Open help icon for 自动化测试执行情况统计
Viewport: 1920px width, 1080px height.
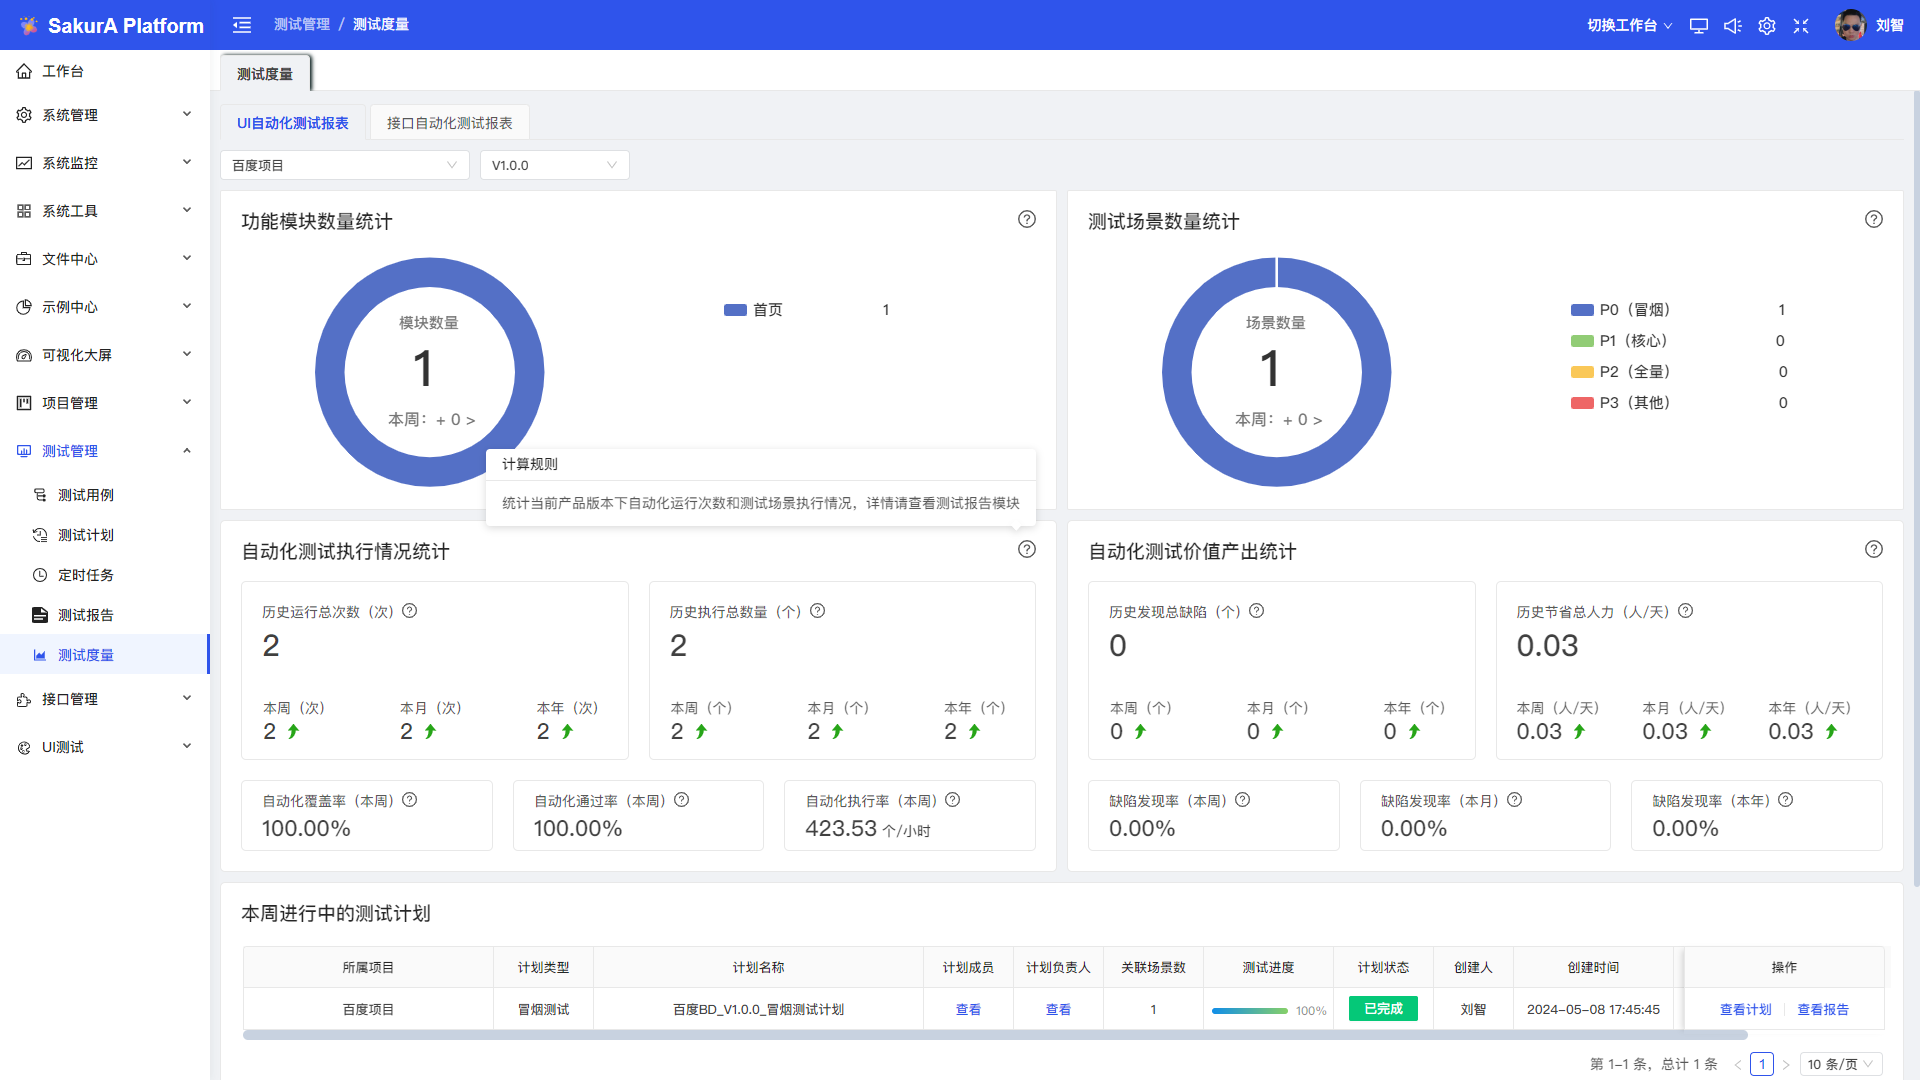[1027, 549]
